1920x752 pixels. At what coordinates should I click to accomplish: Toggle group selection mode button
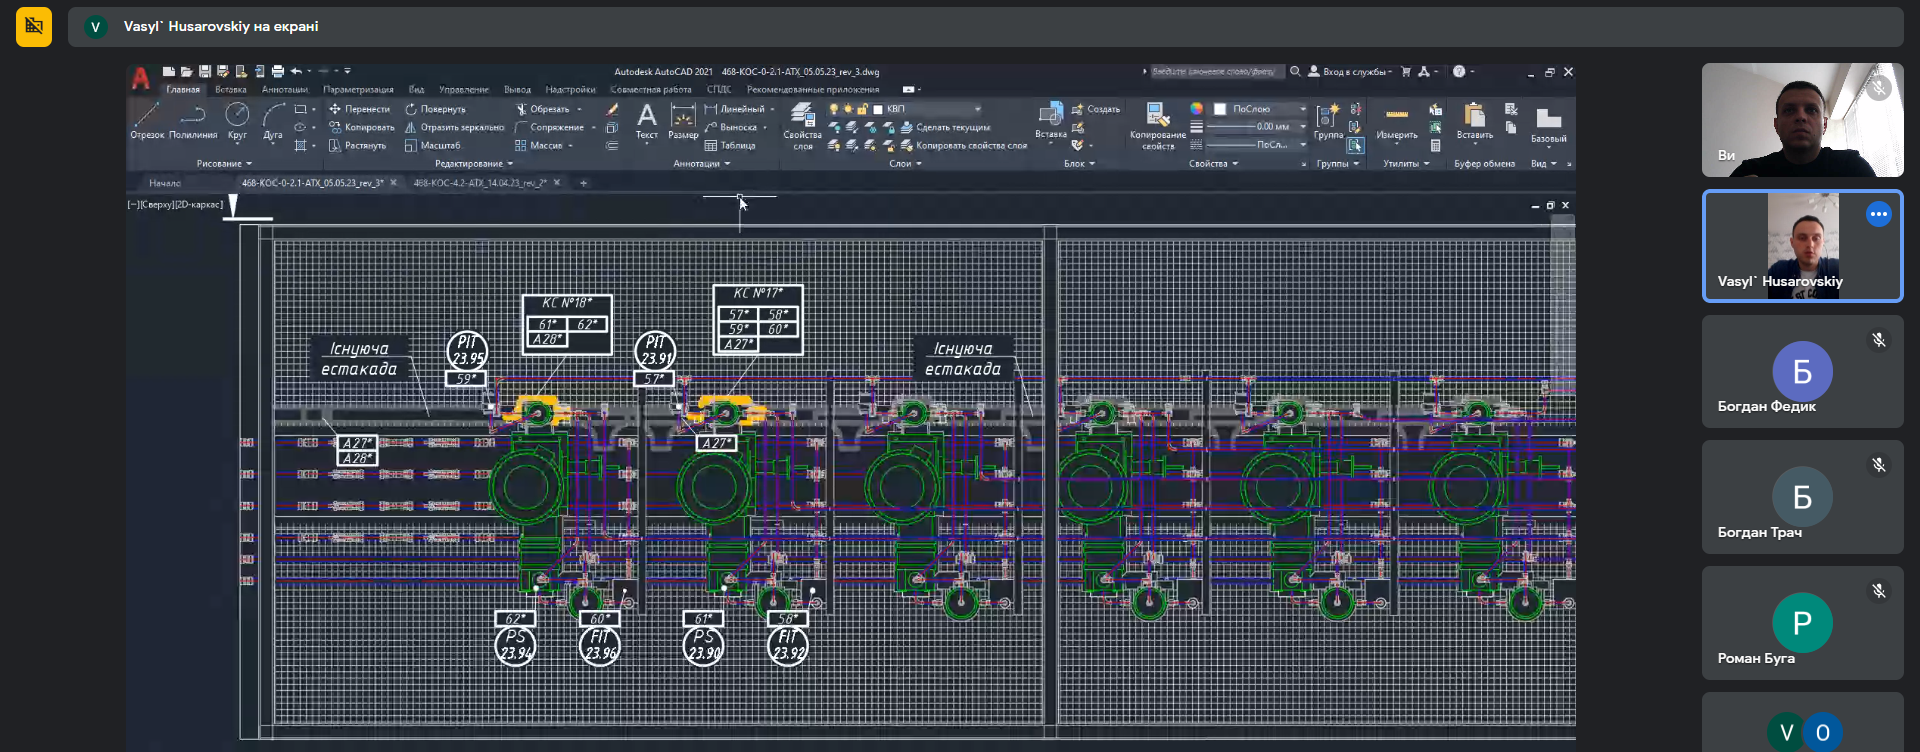1354,145
